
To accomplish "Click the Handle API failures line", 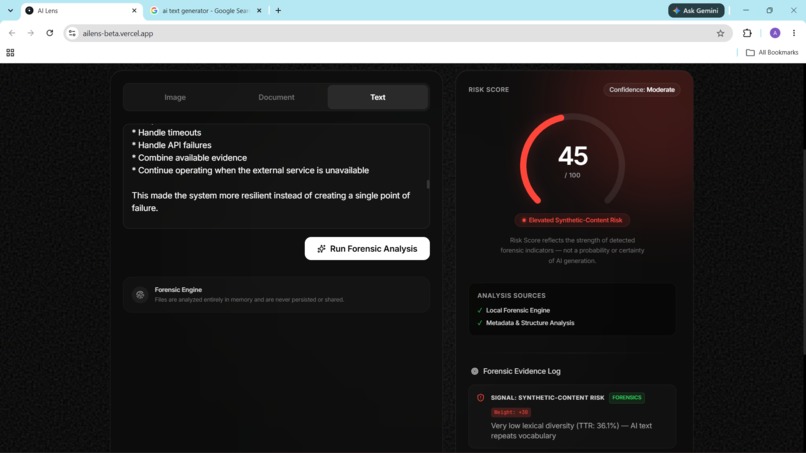I will point(172,145).
